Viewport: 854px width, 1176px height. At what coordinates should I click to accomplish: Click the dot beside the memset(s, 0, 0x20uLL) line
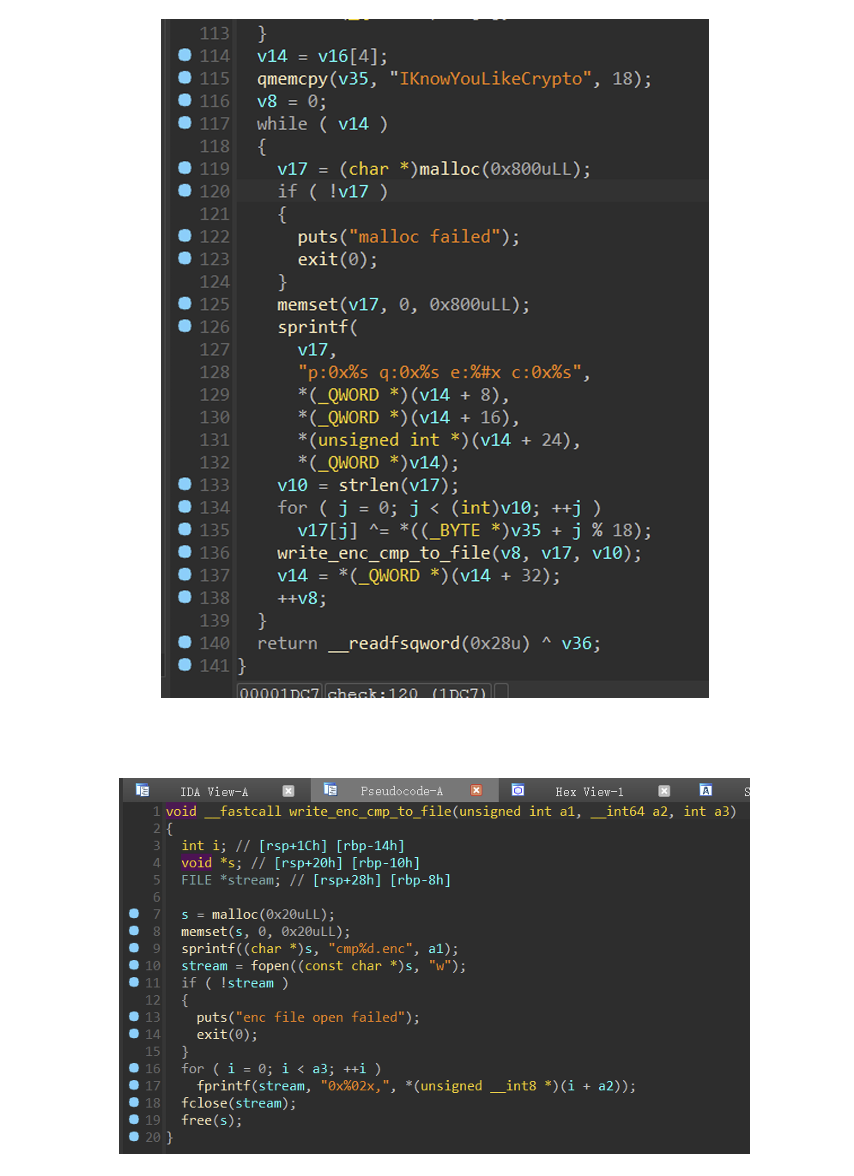click(x=133, y=931)
